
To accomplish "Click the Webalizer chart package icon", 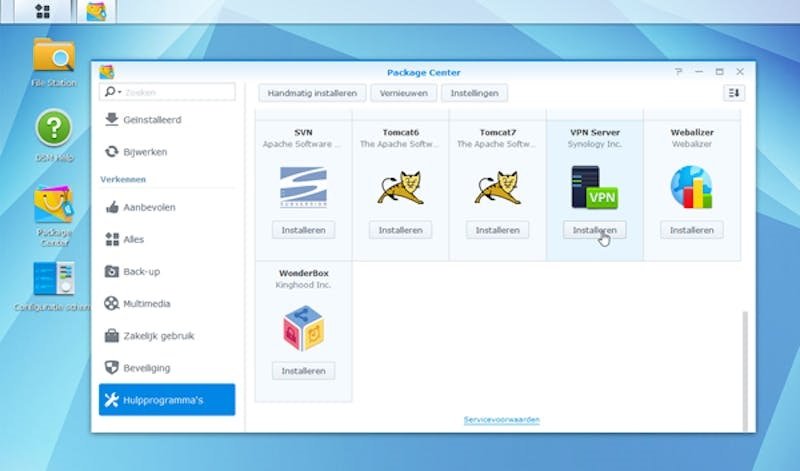I will pos(691,187).
